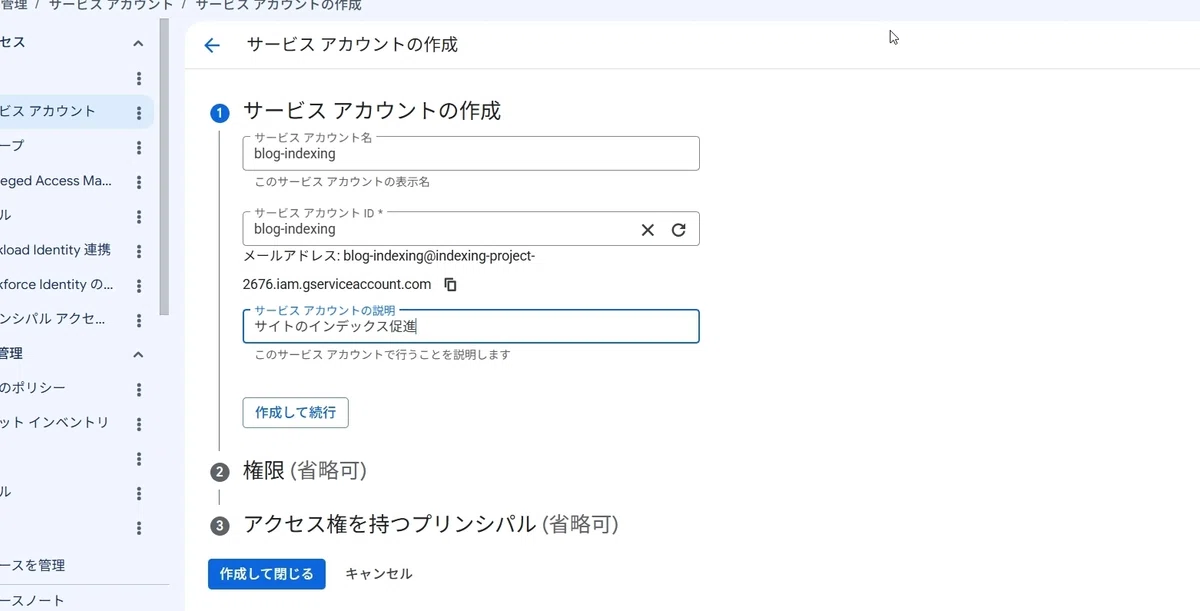Copy the service account email address
Image resolution: width=1200 pixels, height=611 pixels.
(450, 284)
